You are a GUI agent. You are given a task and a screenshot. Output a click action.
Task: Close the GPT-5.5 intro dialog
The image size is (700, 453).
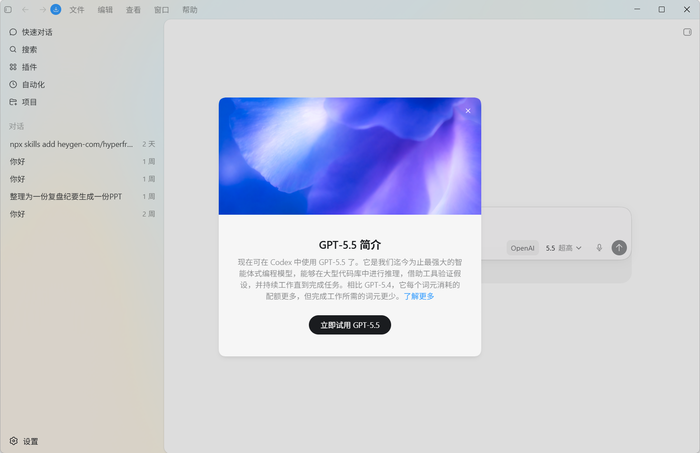tap(468, 111)
